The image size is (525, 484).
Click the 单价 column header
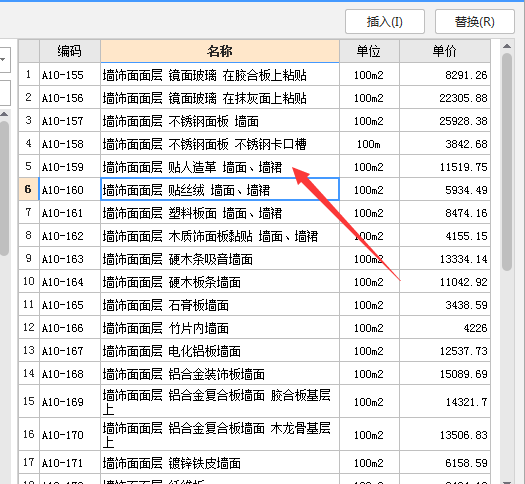445,51
